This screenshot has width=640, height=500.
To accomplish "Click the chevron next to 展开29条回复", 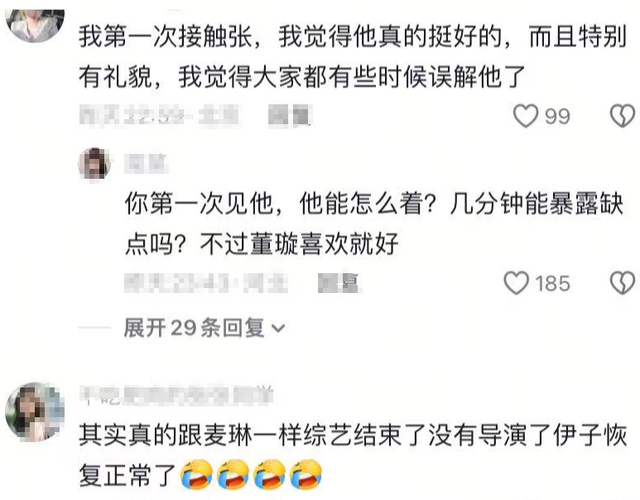I will (x=278, y=328).
